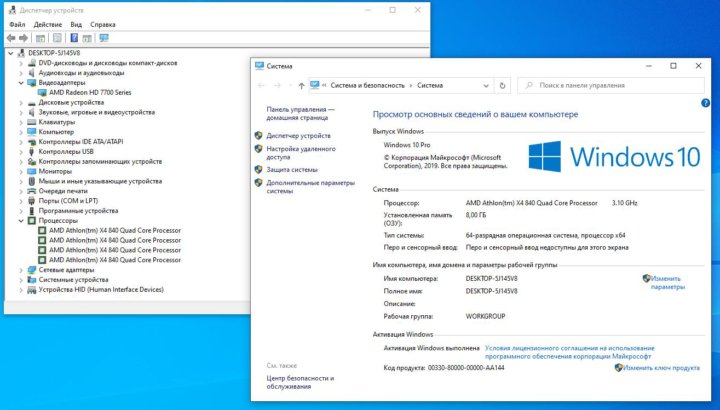The image size is (720, 410).
Task: Click the back arrow in Device Manager toolbar
Action: 10,38
